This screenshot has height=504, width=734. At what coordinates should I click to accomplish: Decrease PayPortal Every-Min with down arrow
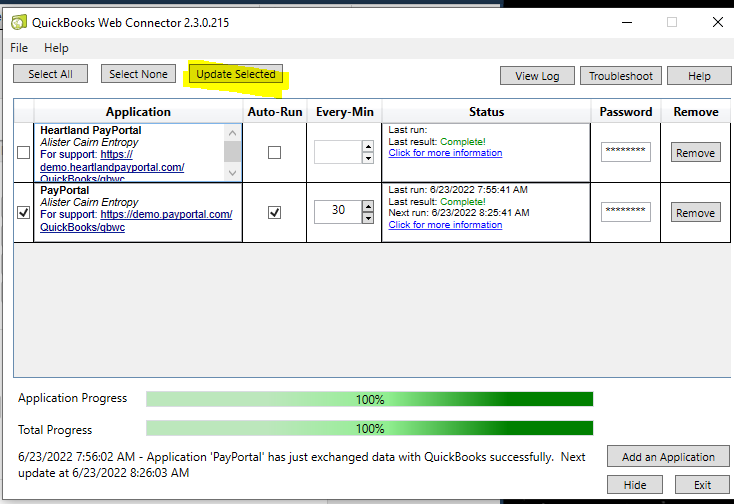[368, 218]
